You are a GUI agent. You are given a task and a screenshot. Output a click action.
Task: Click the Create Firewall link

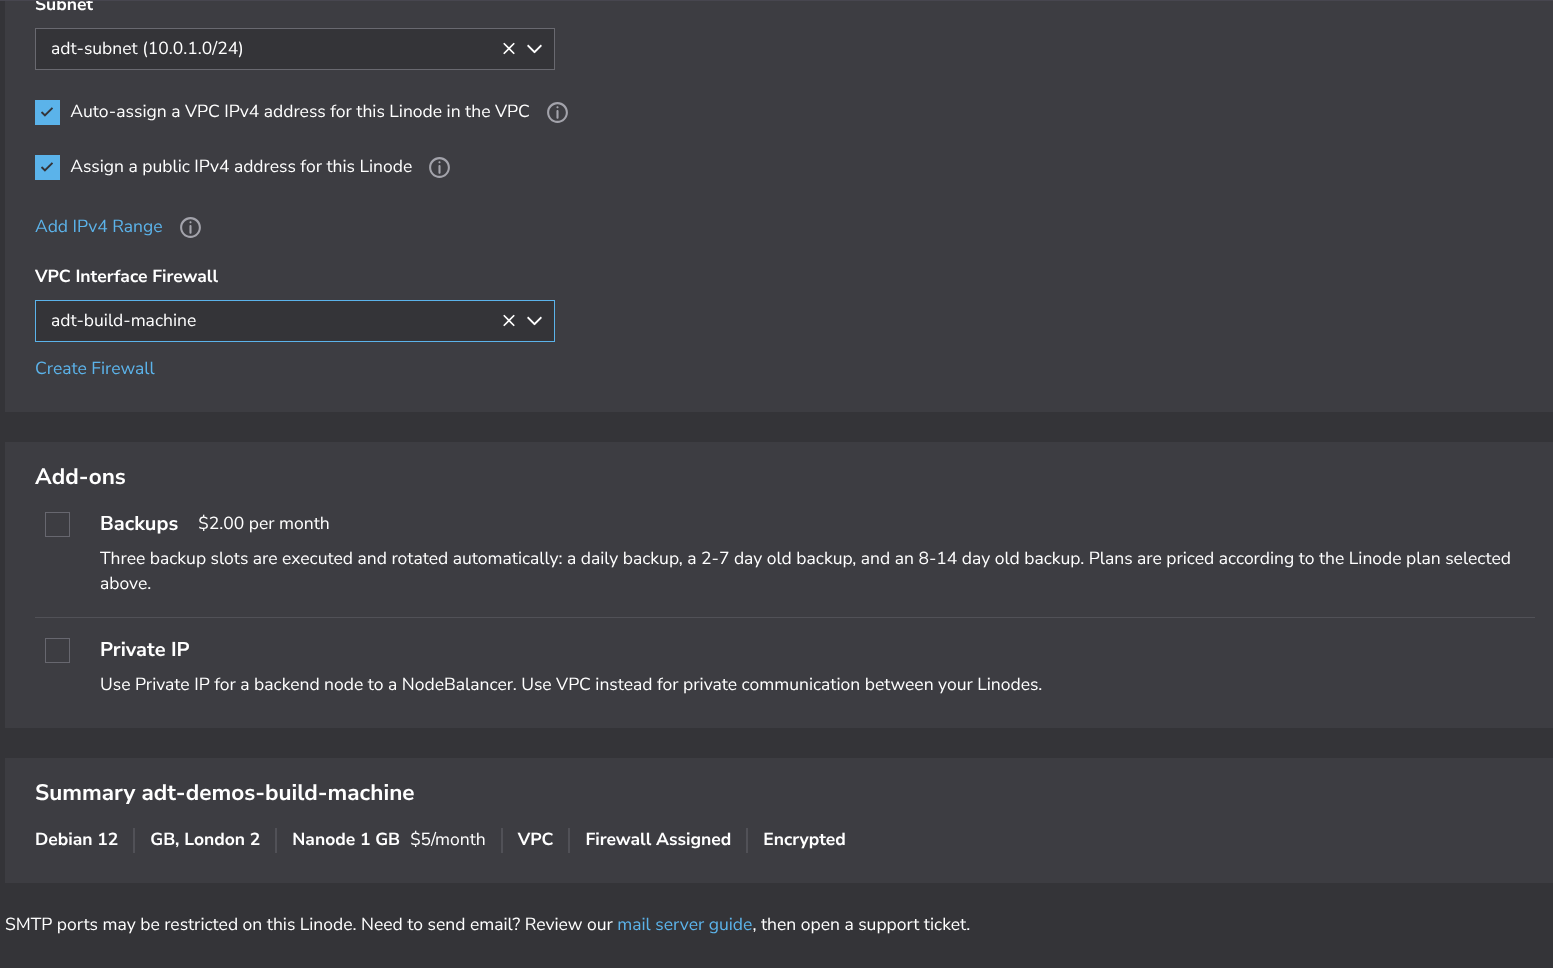click(x=95, y=368)
